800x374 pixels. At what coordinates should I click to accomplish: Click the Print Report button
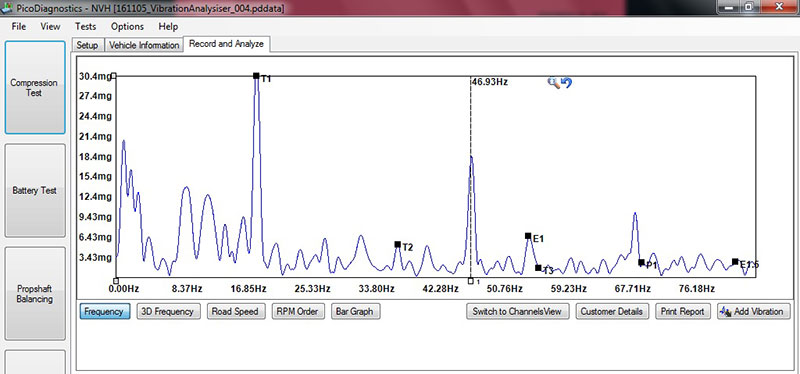682,311
